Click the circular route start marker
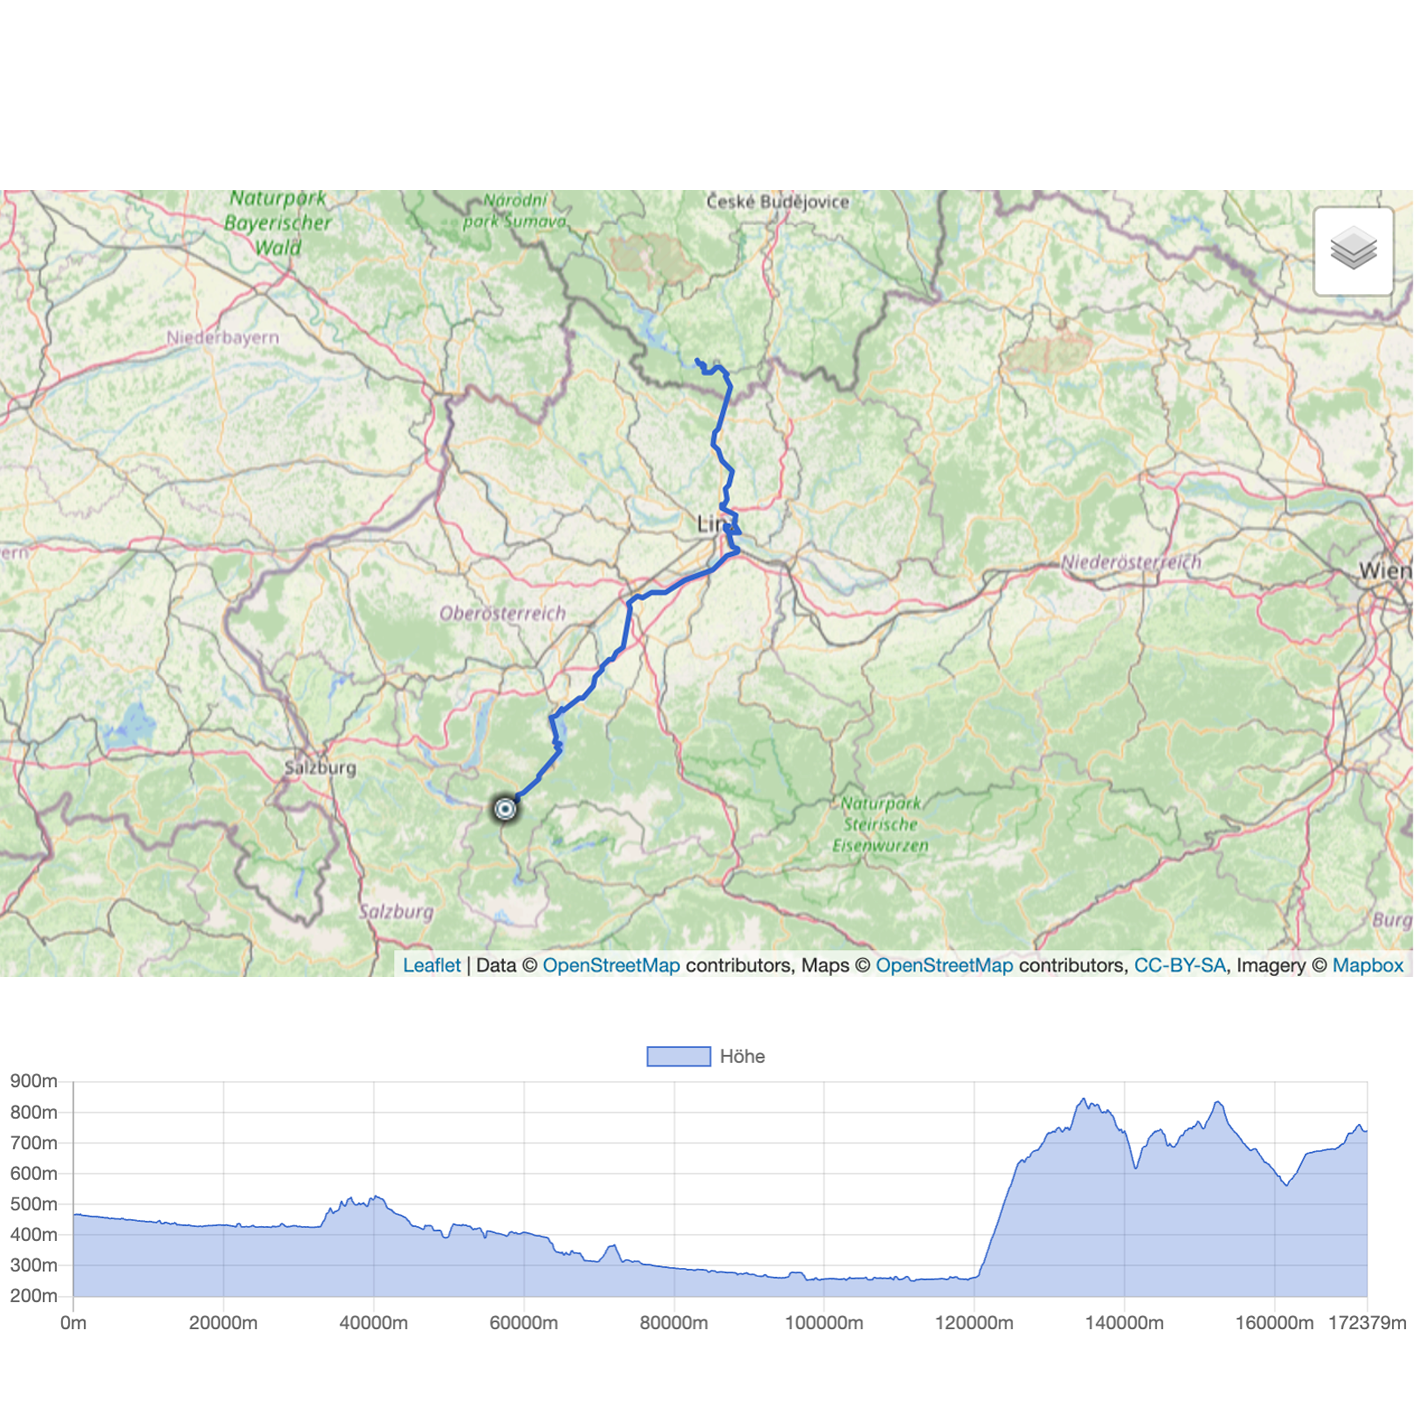Image resolution: width=1414 pixels, height=1414 pixels. (505, 808)
